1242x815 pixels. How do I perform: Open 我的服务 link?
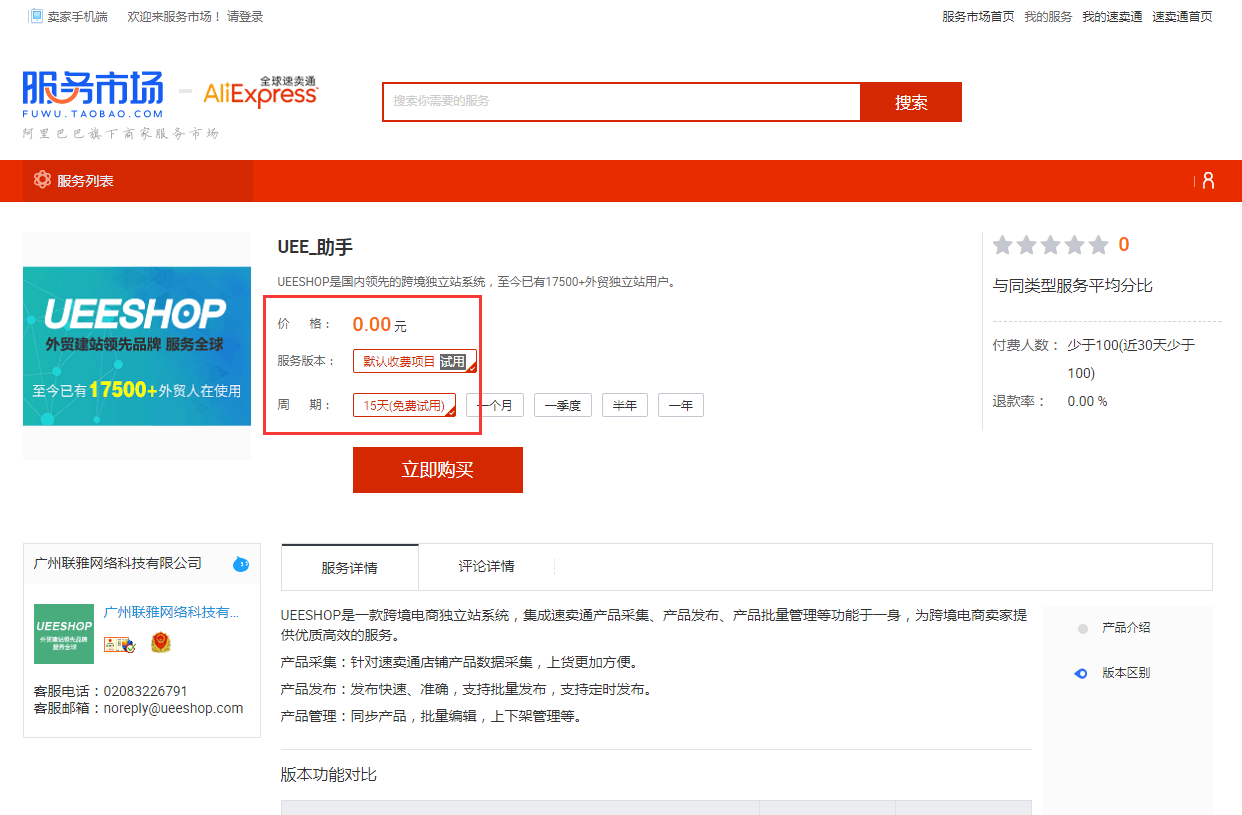pos(1048,17)
